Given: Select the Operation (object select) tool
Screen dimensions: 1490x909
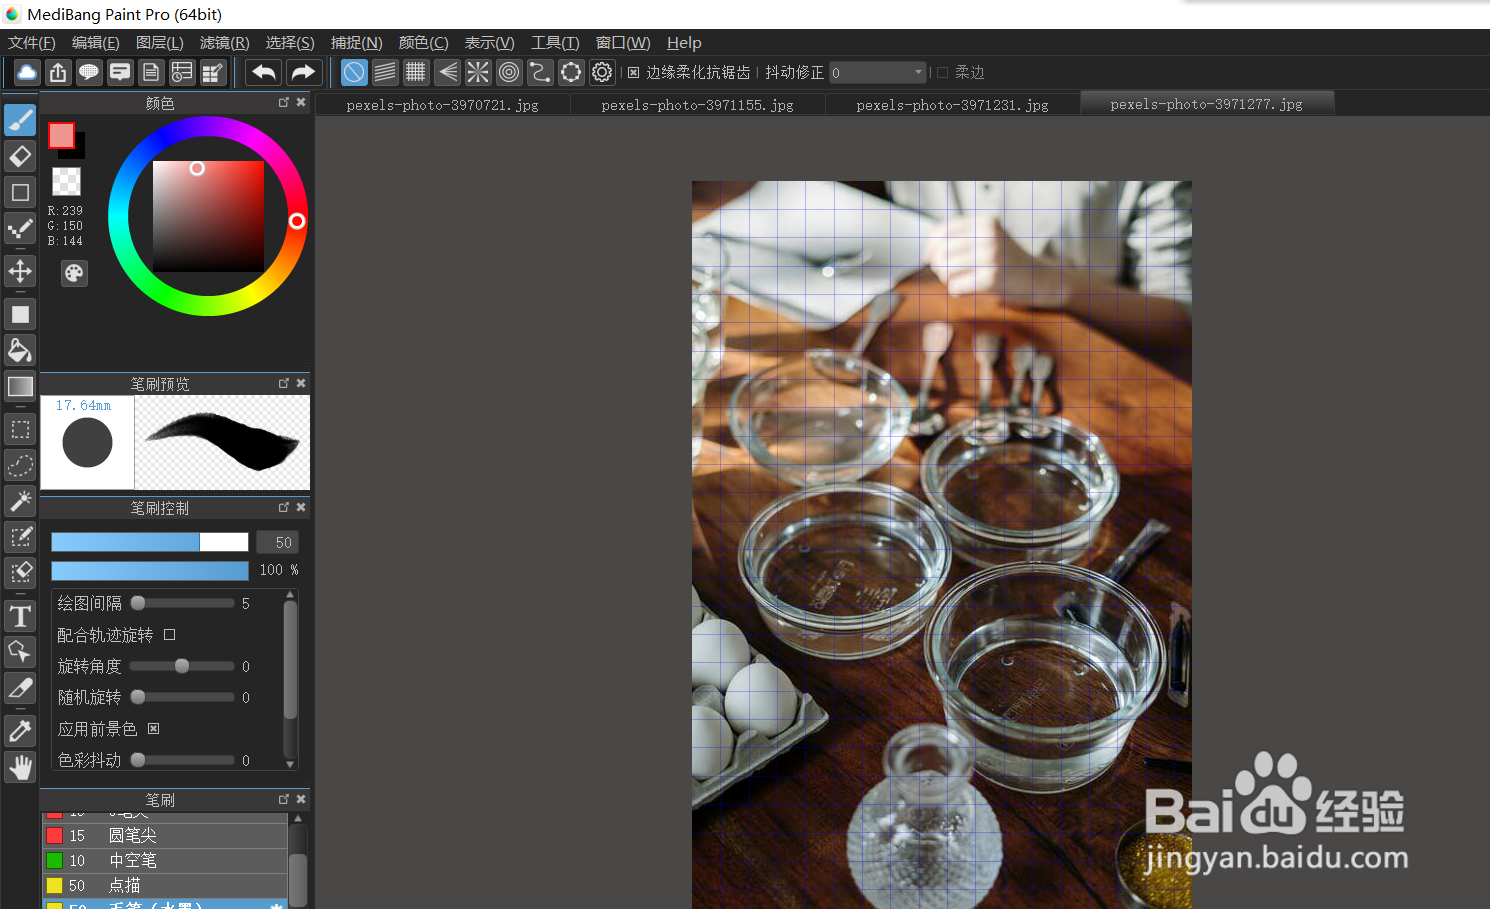Looking at the screenshot, I should coord(20,652).
